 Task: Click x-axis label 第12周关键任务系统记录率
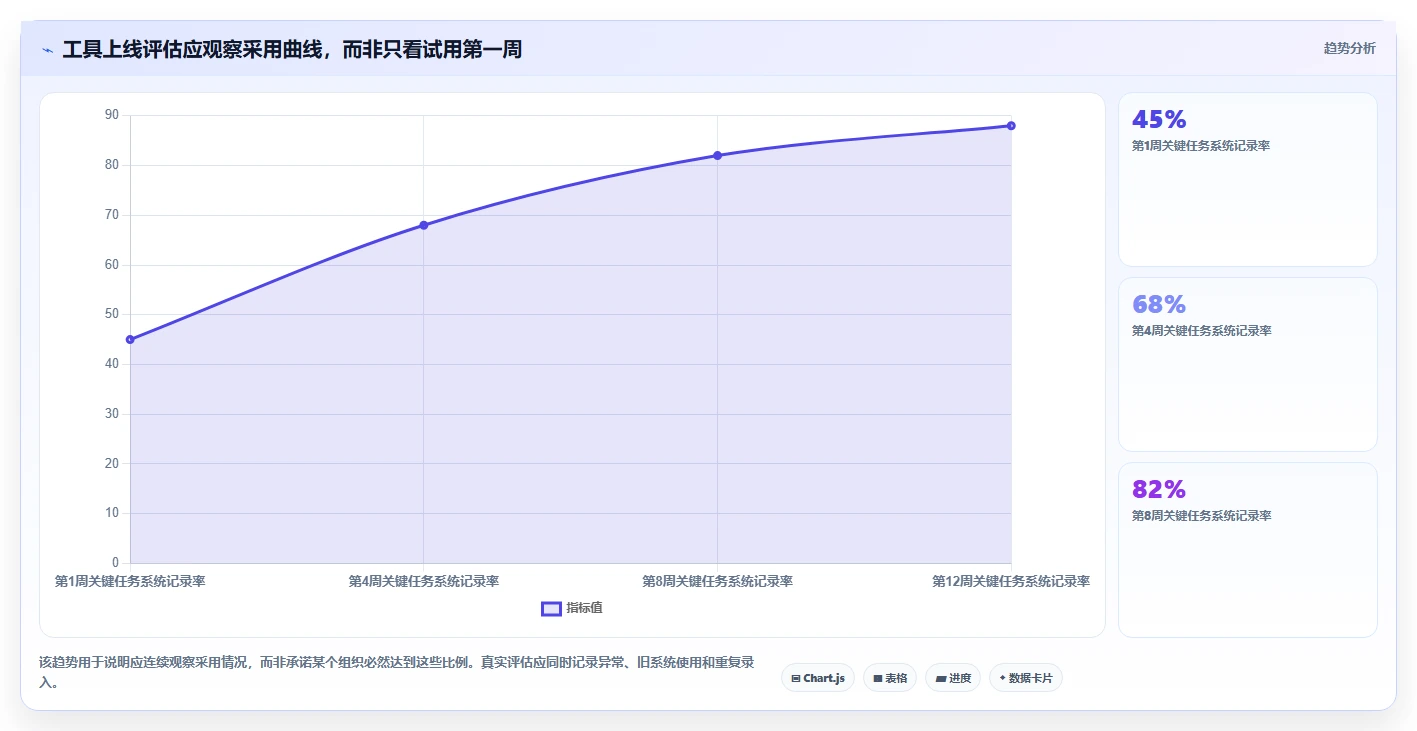(x=1011, y=581)
